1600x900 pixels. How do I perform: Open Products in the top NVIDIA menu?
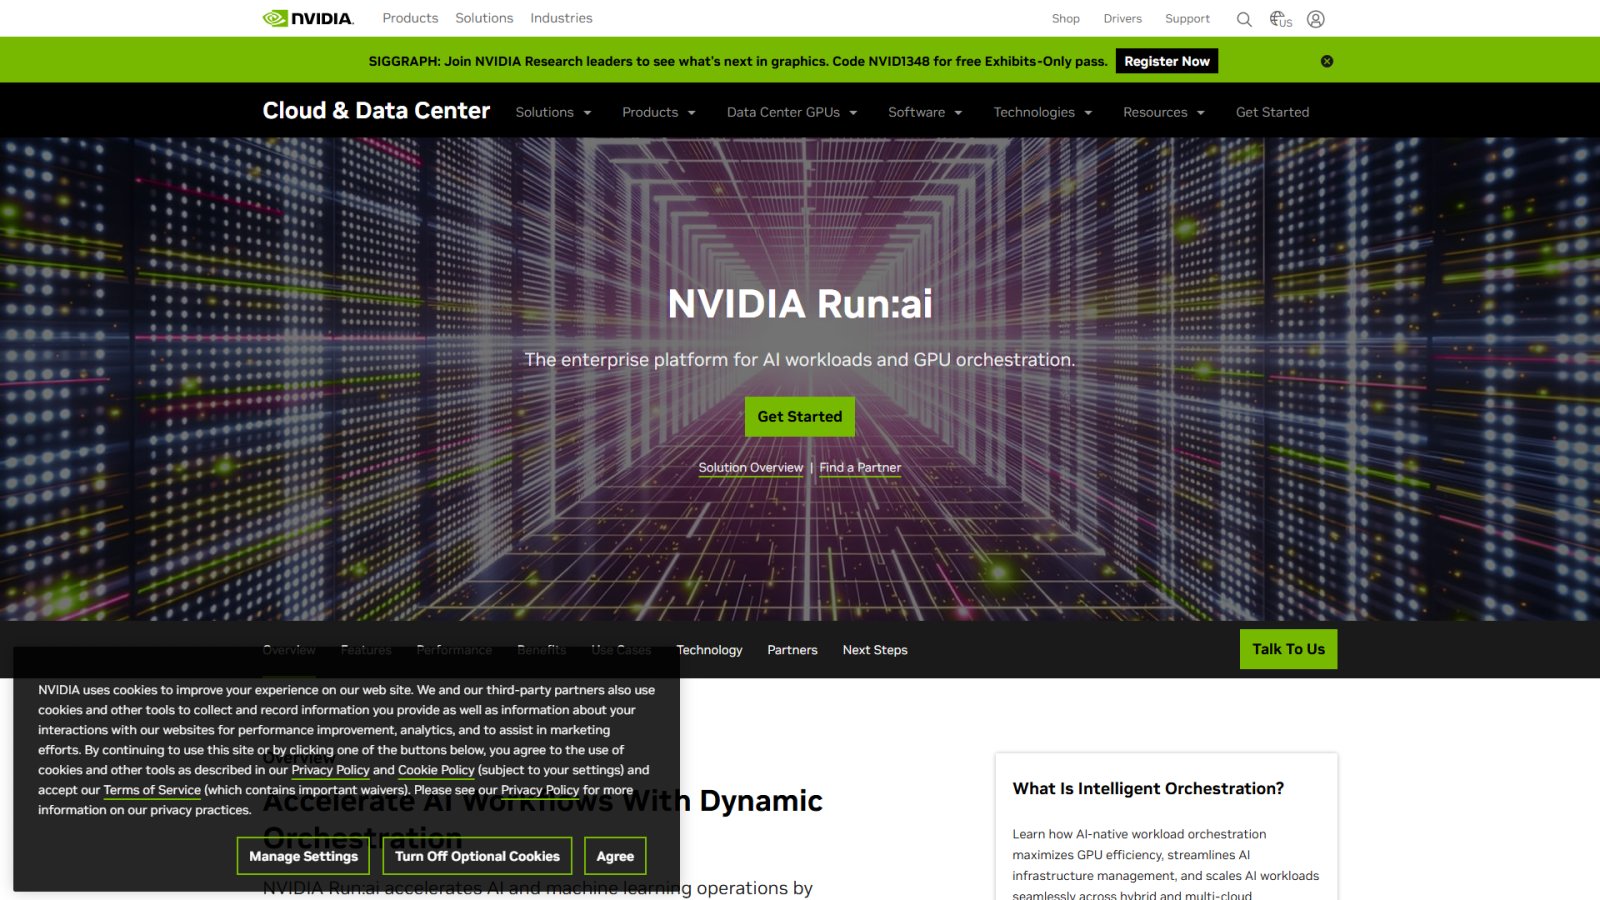[410, 18]
